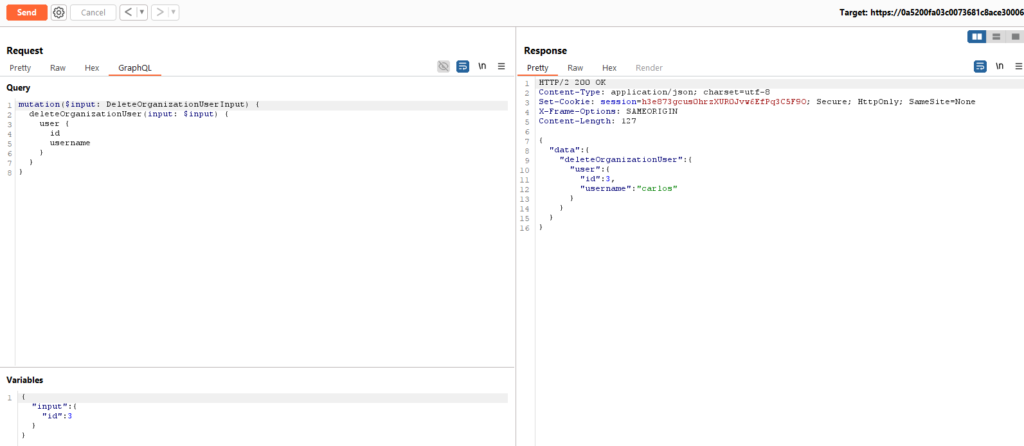Switch Response view to Pretty tab

click(537, 68)
